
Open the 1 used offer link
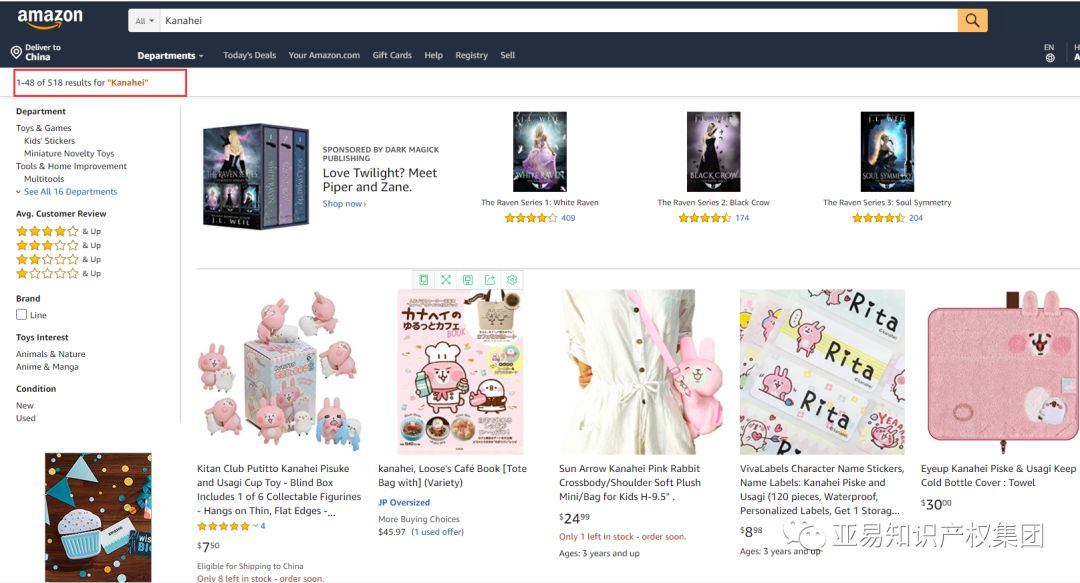[x=437, y=532]
